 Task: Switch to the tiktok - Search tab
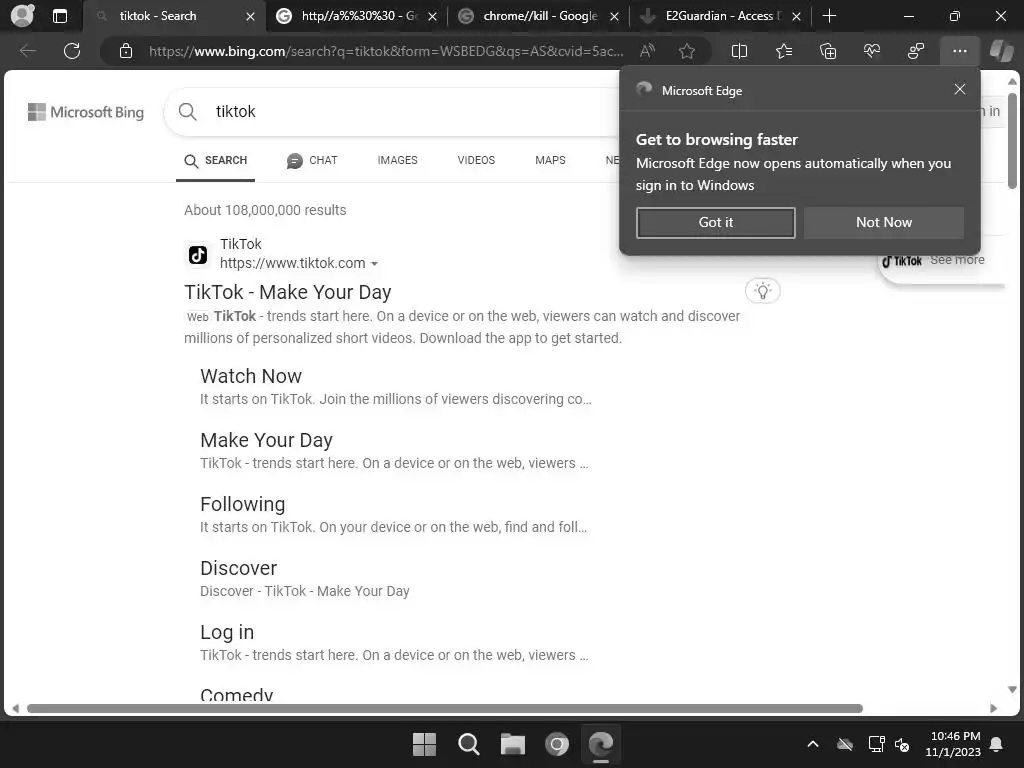coord(158,16)
